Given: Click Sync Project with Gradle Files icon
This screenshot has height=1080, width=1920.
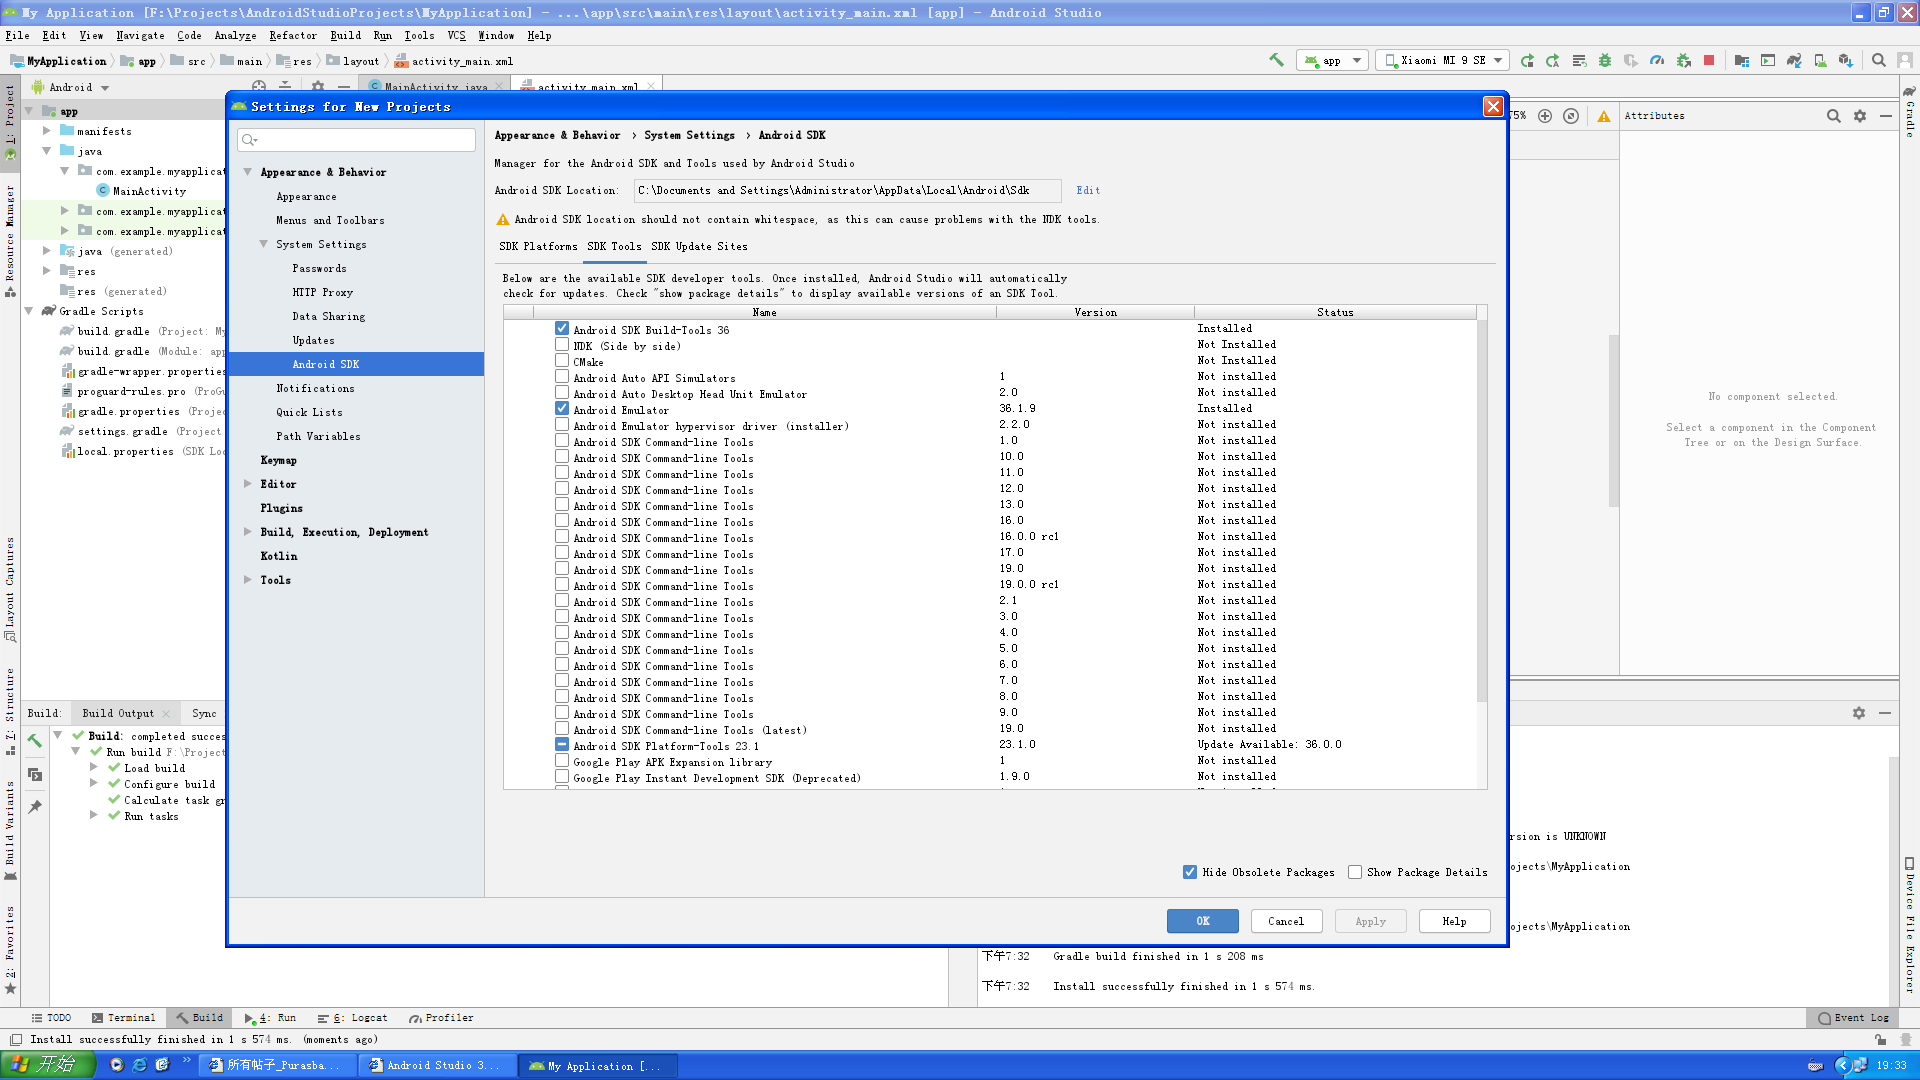Looking at the screenshot, I should click(x=1794, y=60).
